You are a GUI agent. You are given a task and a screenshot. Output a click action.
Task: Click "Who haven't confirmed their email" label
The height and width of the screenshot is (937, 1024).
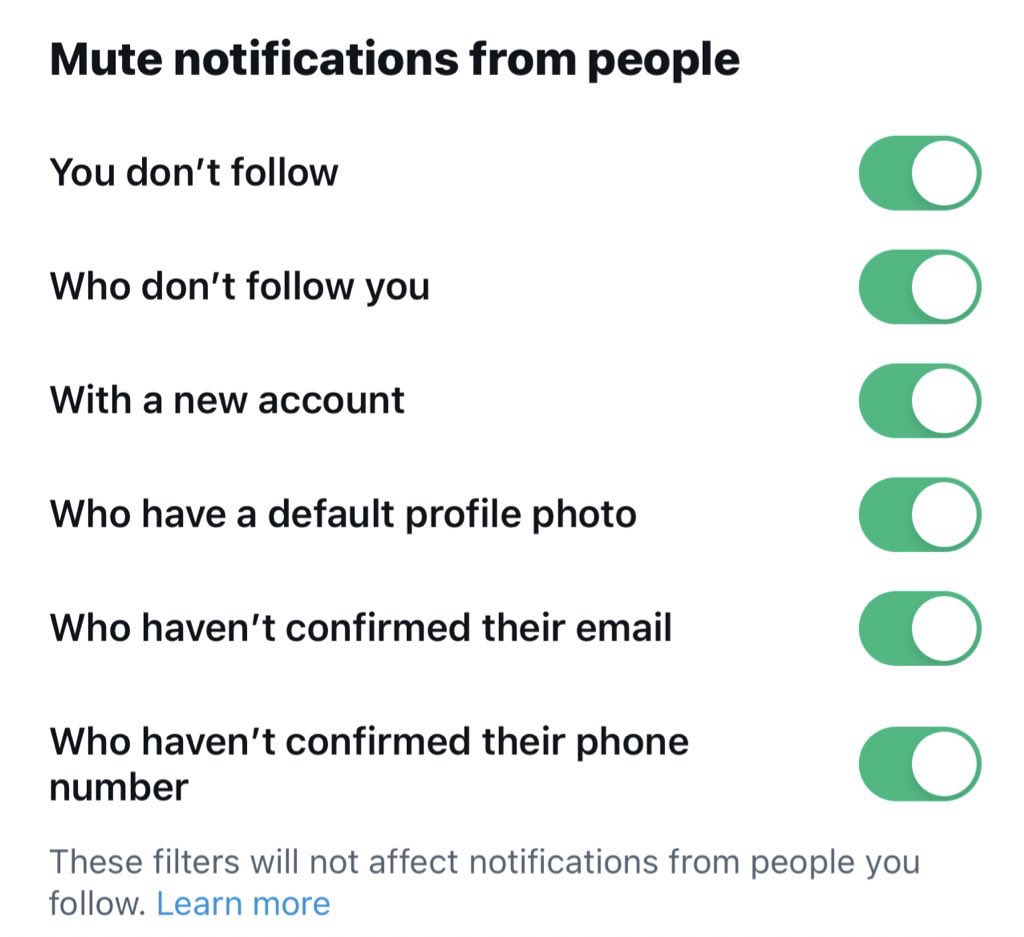tap(360, 628)
